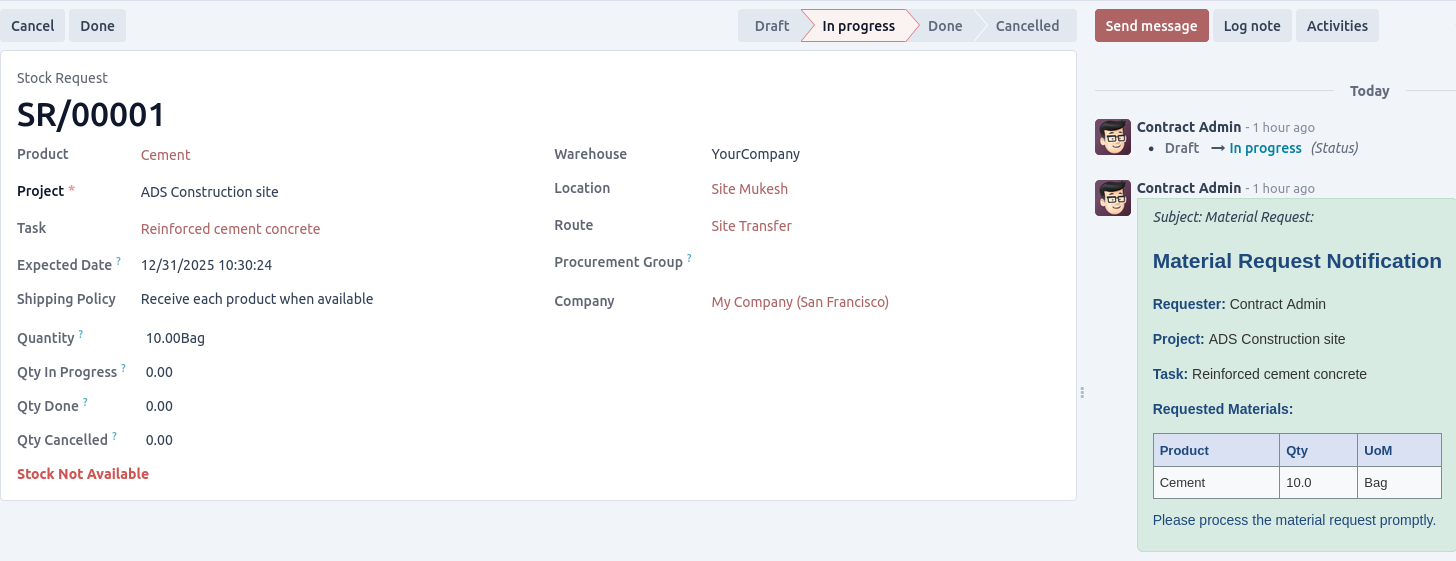Click the Qty Done help question mark
The image size is (1456, 561).
86,402
